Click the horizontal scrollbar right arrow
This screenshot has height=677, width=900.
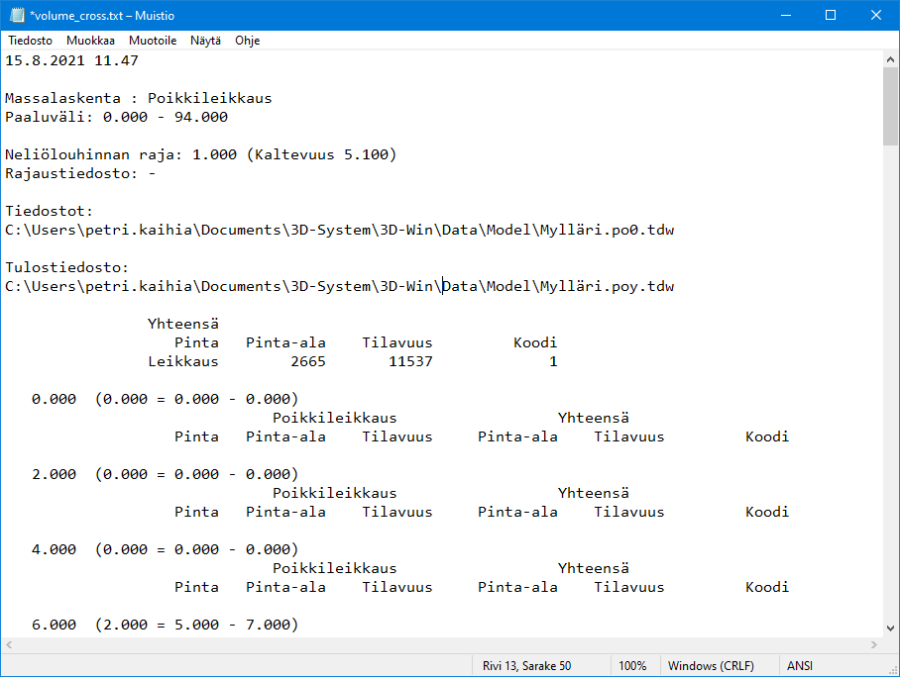[x=873, y=645]
